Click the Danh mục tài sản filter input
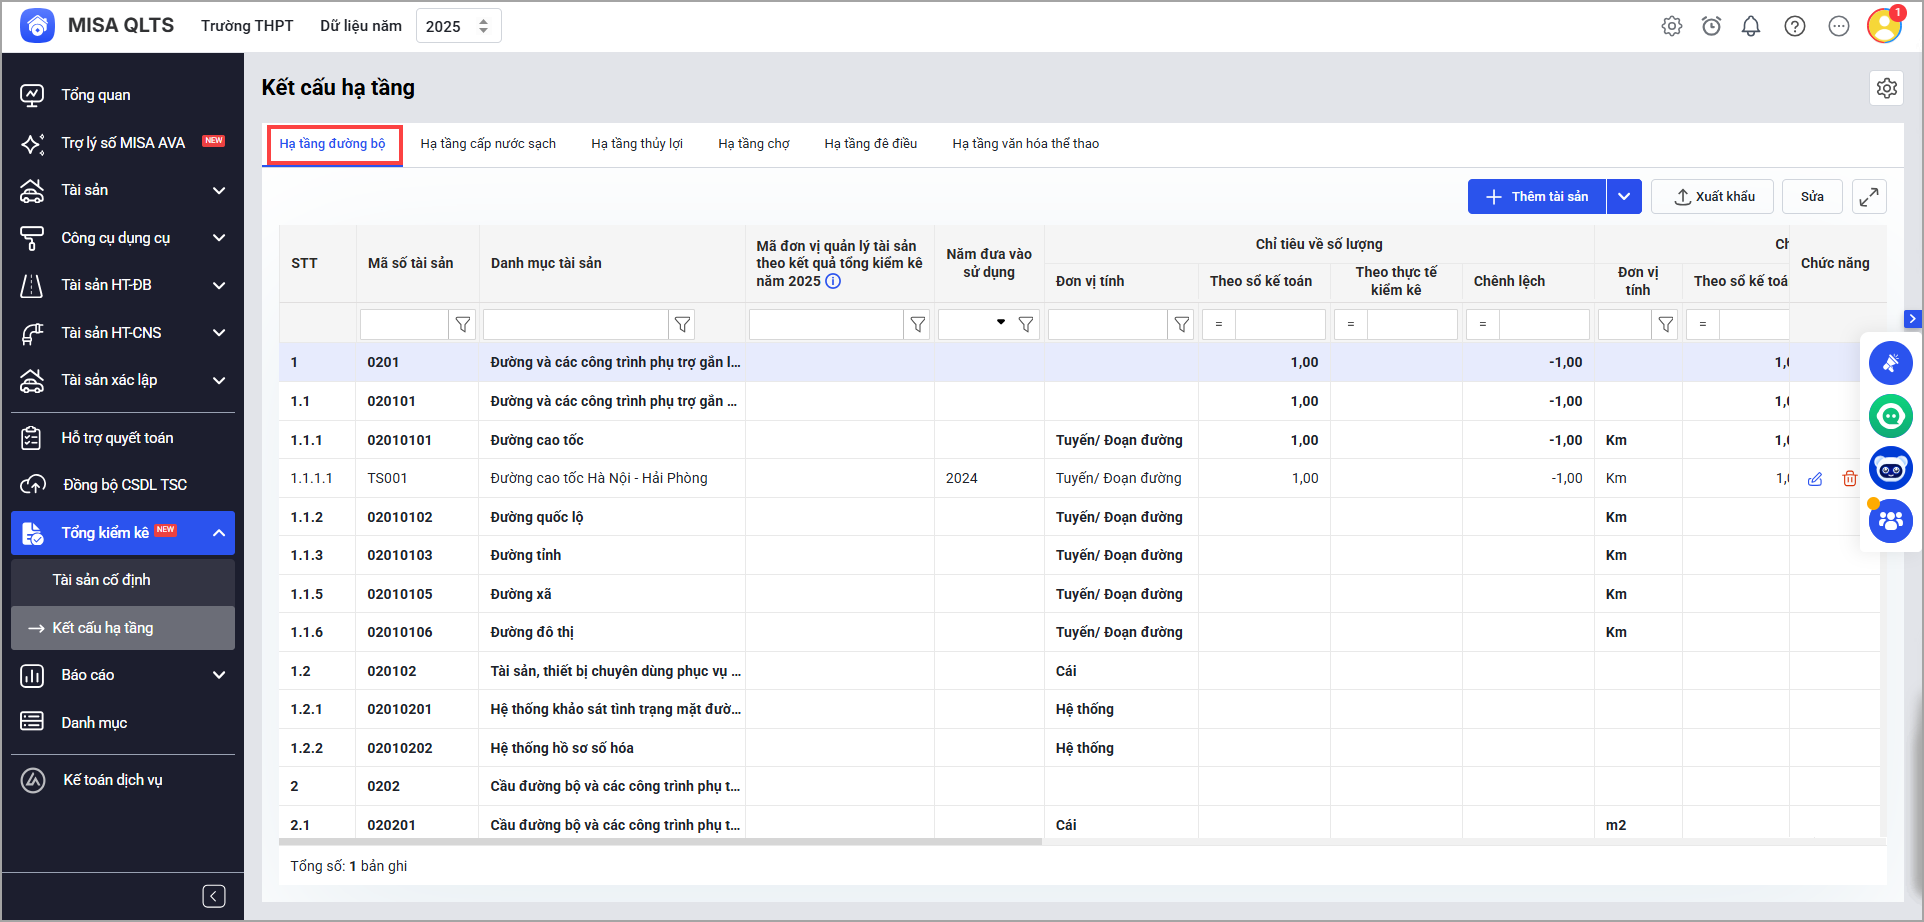The image size is (1924, 922). (575, 325)
